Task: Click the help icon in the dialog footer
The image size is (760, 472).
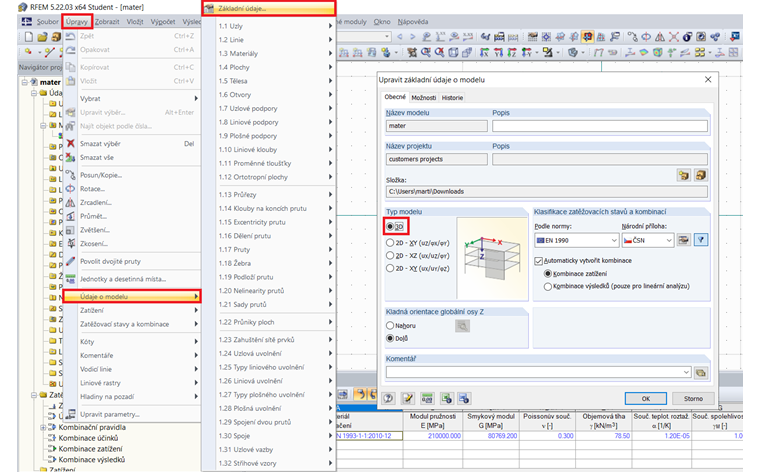Action: tap(388, 398)
